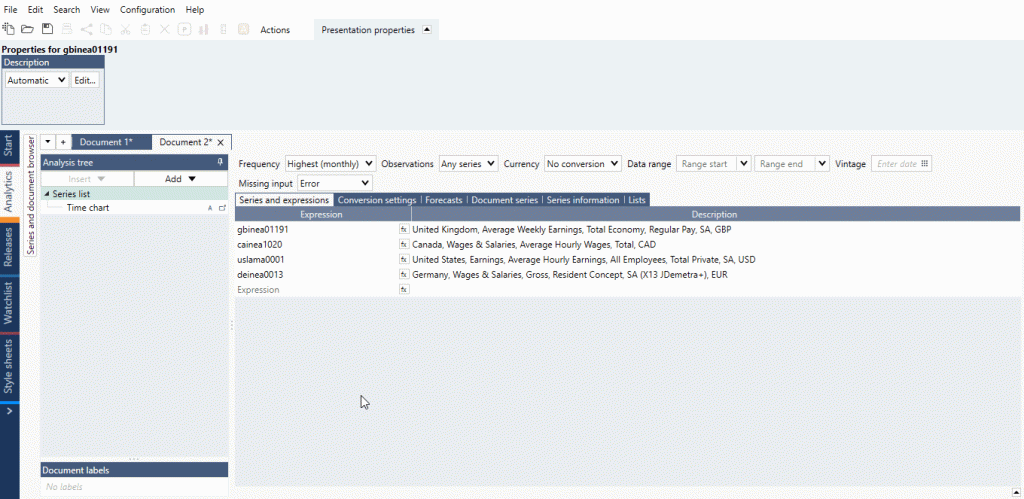
Task: Collapse the Presentation properties panel
Action: [x=427, y=29]
